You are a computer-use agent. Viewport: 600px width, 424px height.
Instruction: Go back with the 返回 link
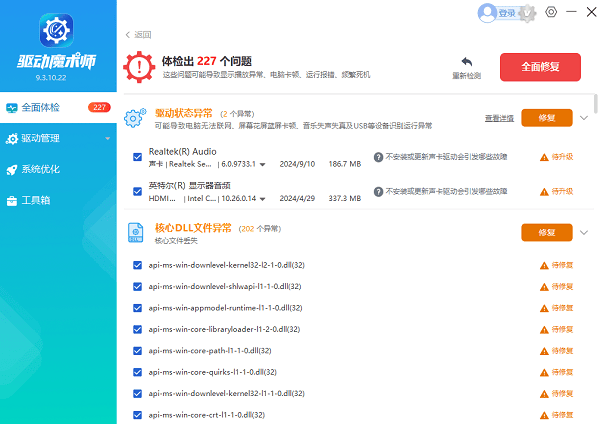139,35
